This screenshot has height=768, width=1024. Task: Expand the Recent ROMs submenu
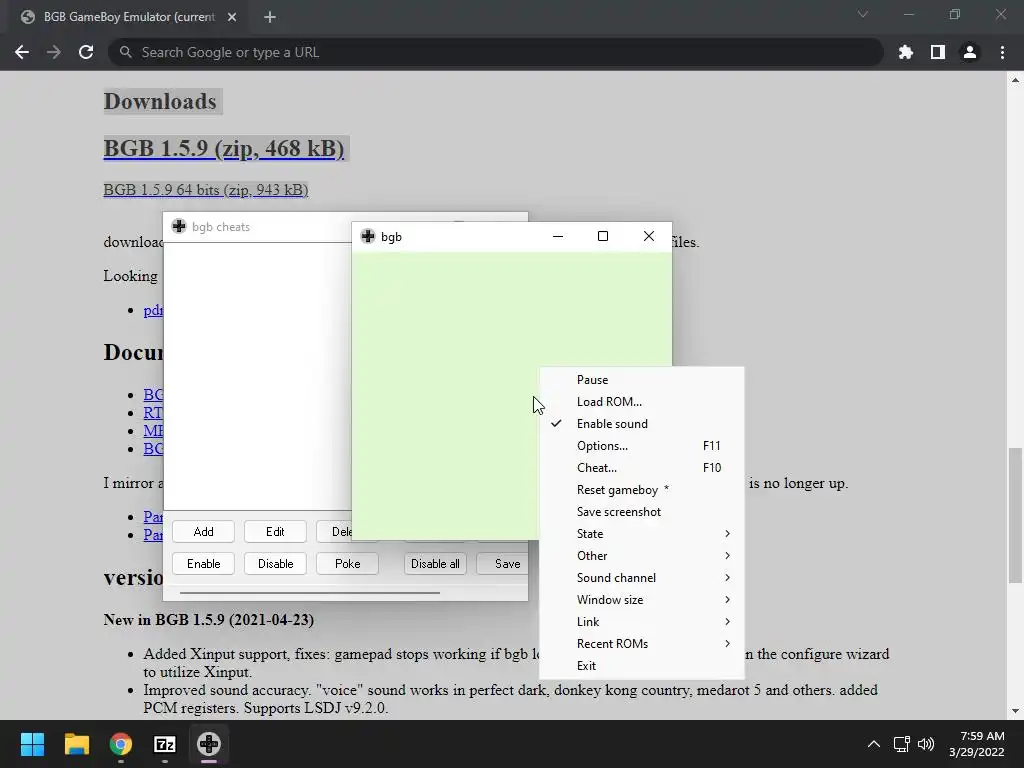[x=641, y=644]
